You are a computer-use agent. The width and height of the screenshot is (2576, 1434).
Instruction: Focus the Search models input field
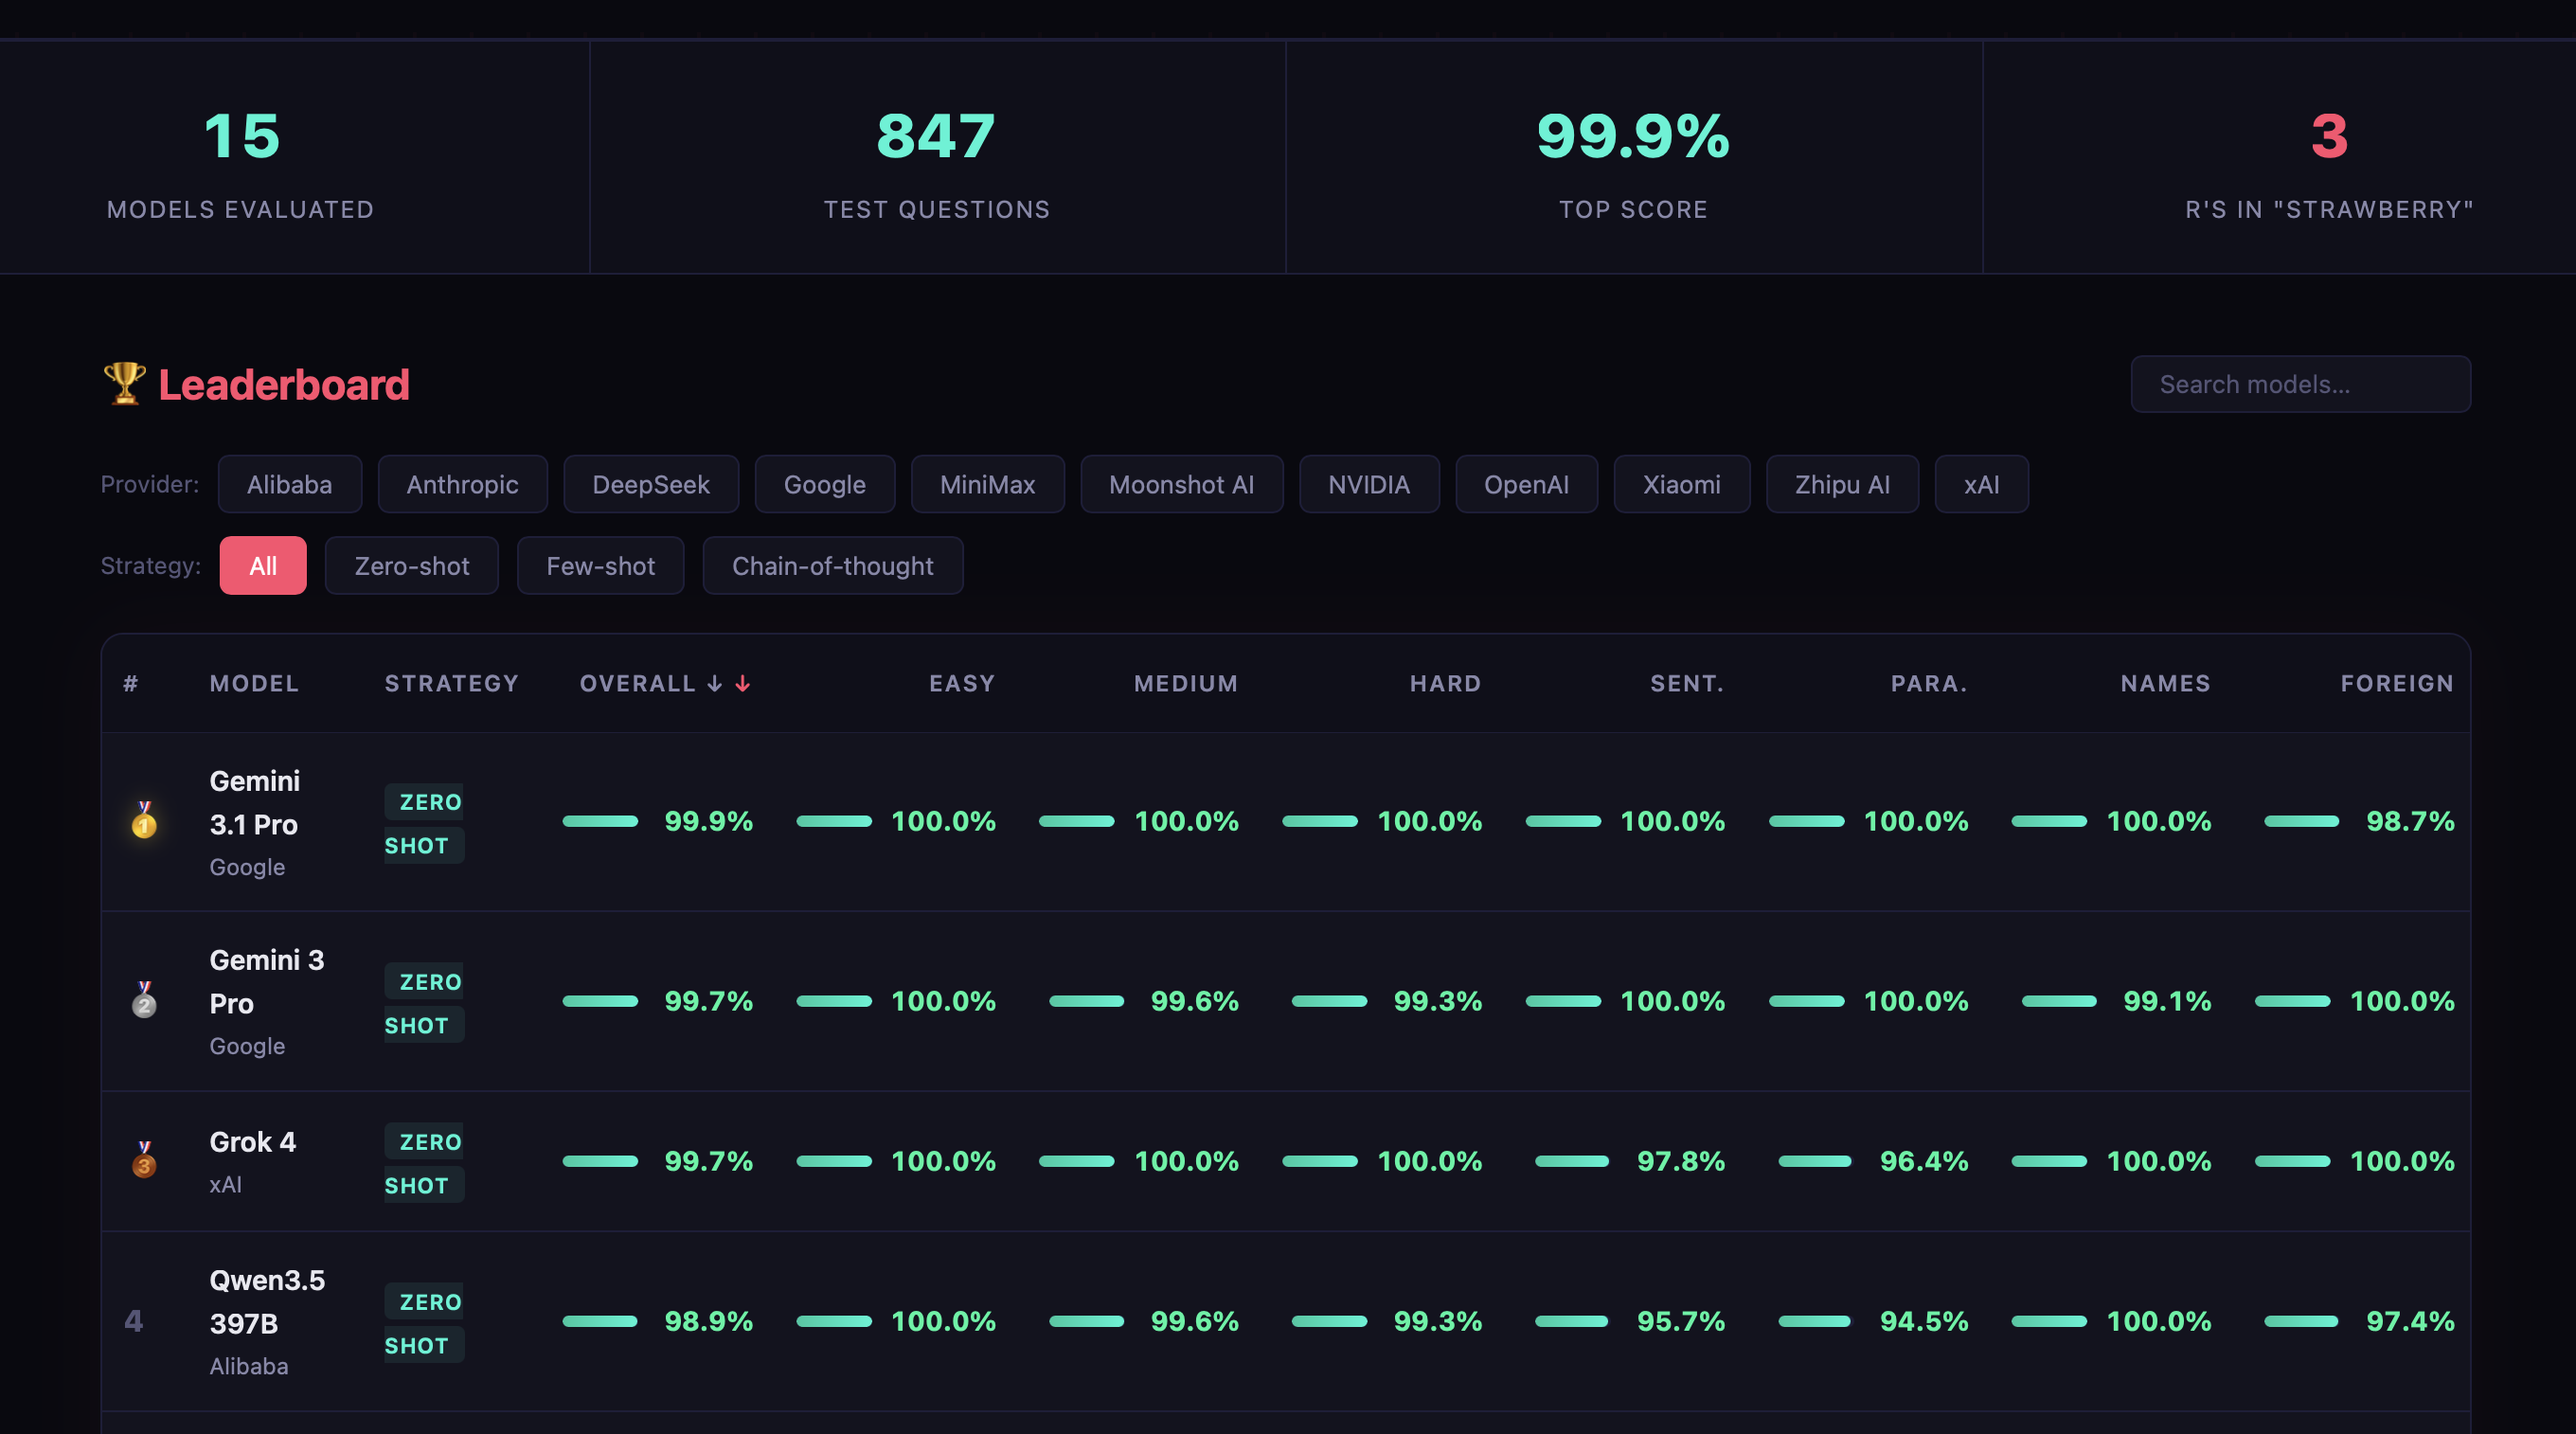[x=2300, y=384]
